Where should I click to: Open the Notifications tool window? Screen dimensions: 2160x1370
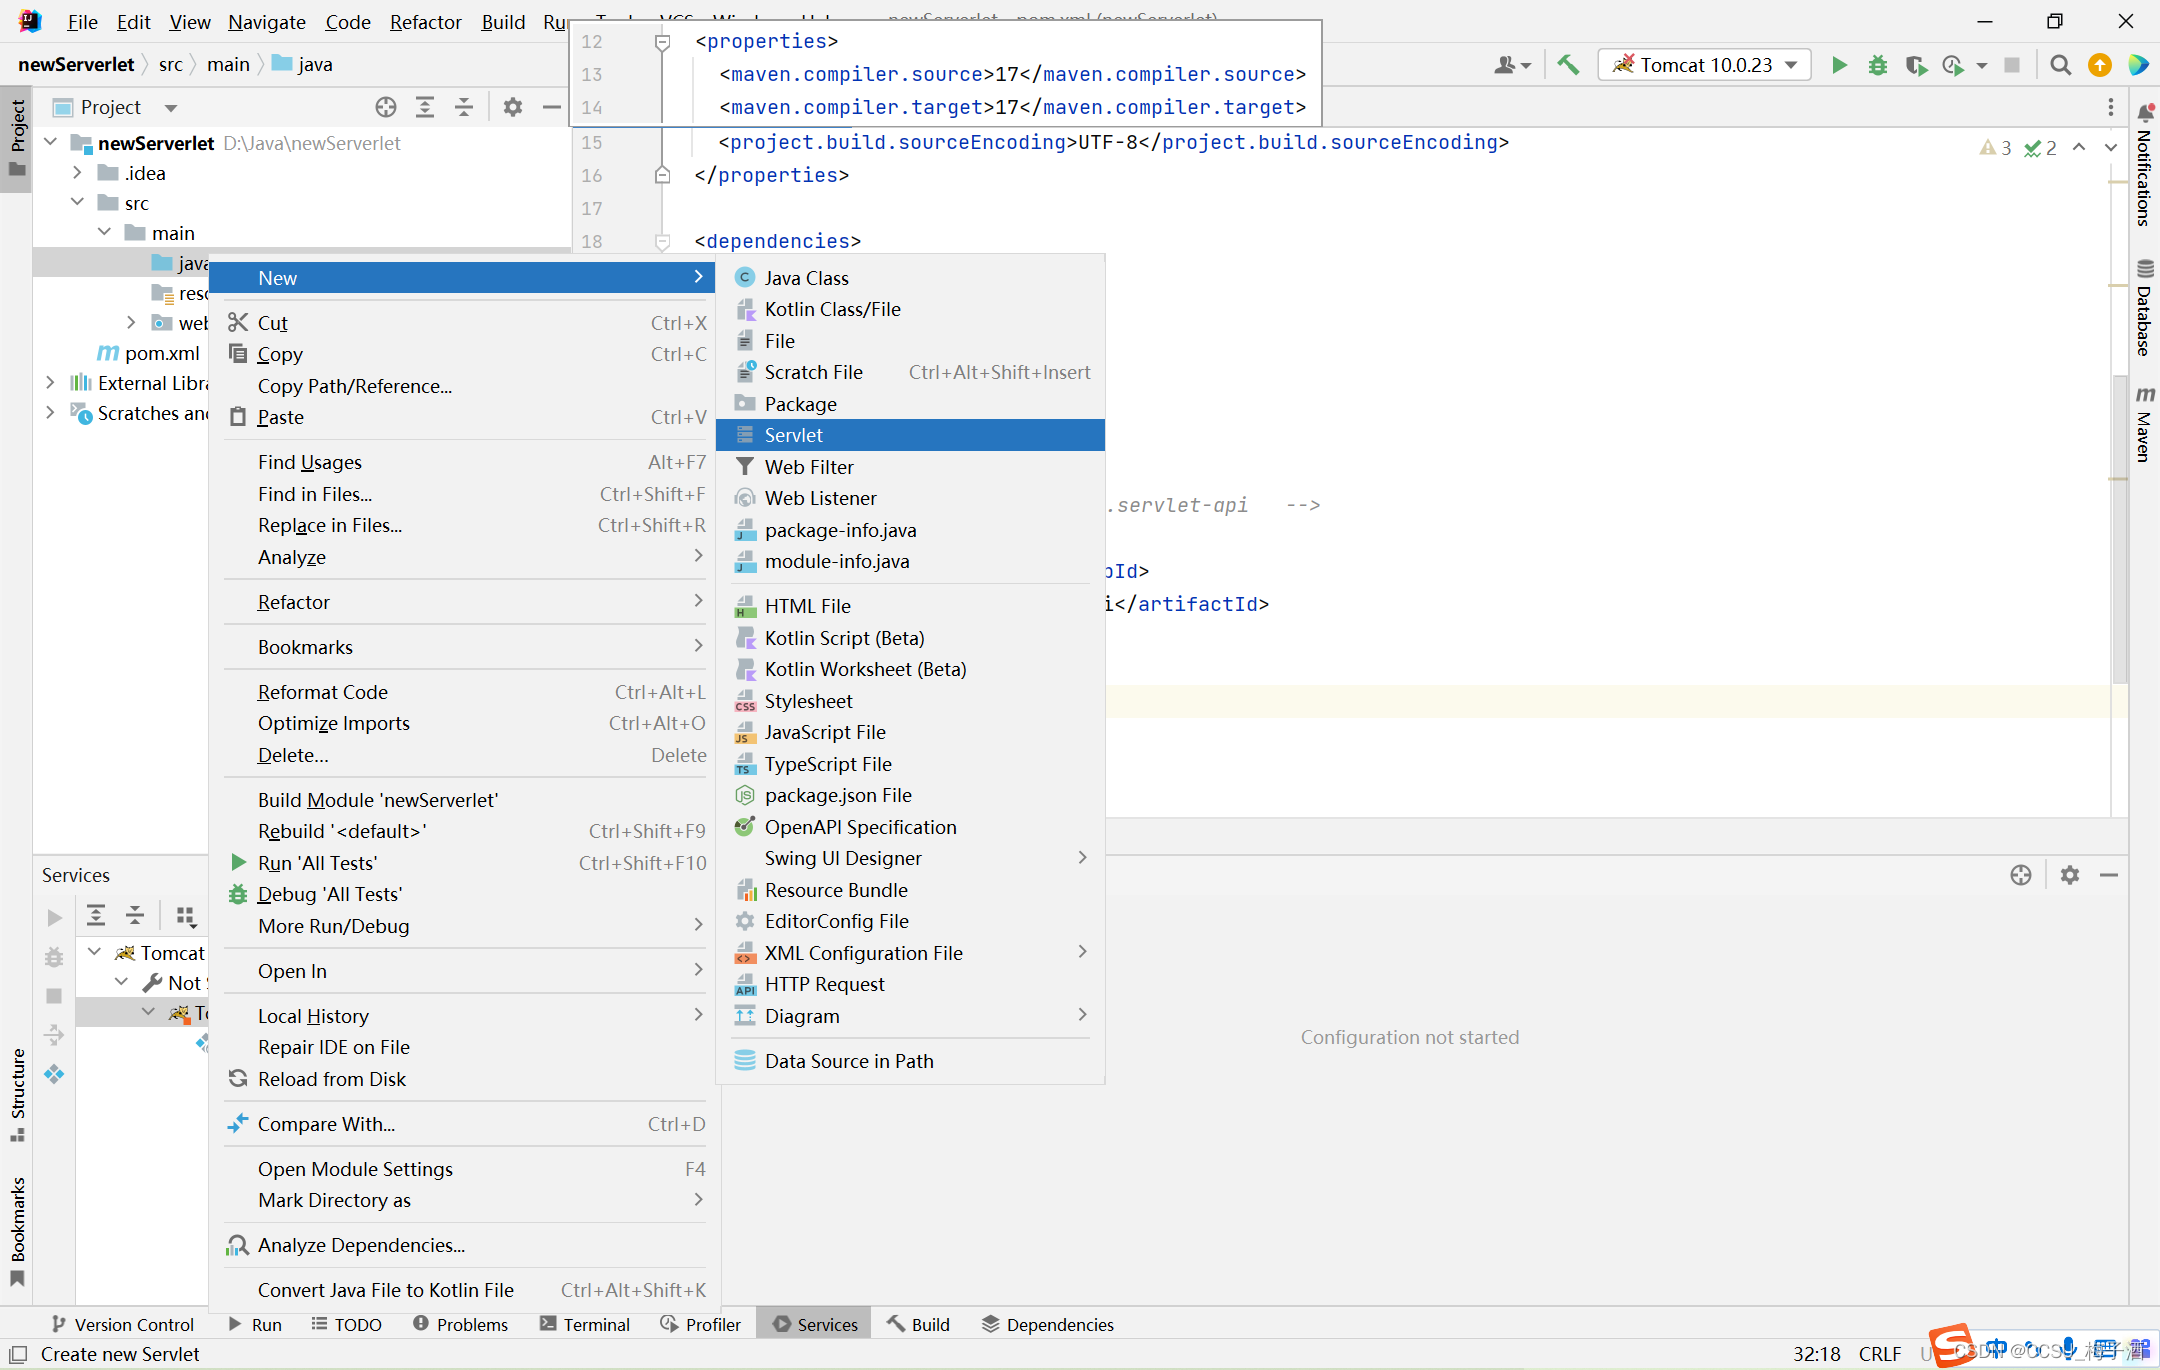pyautogui.click(x=2145, y=166)
